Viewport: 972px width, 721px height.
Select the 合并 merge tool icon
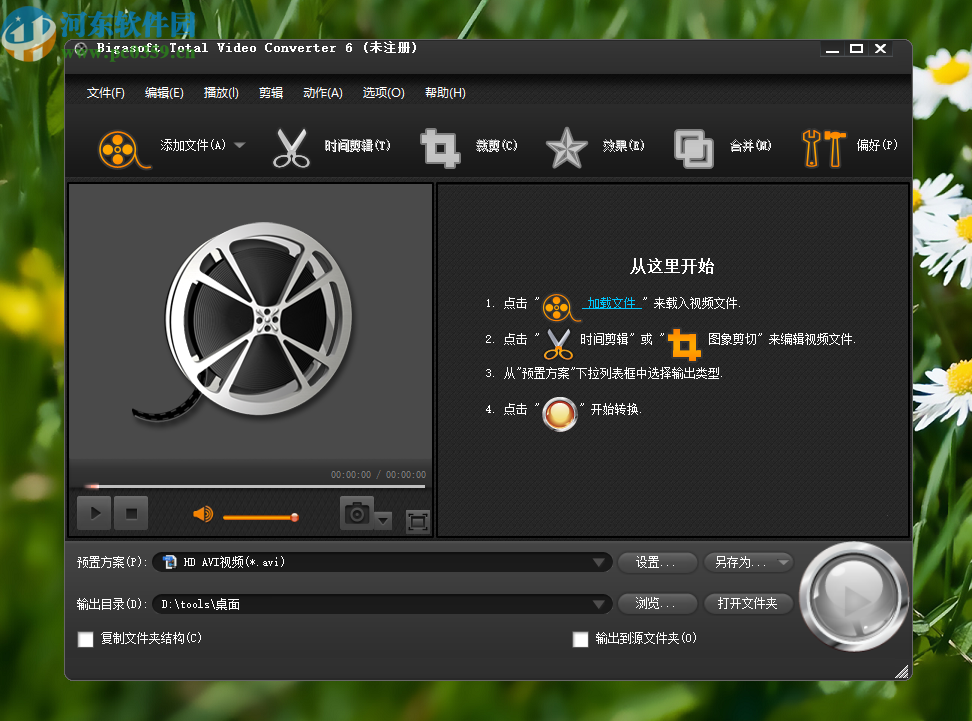(693, 145)
